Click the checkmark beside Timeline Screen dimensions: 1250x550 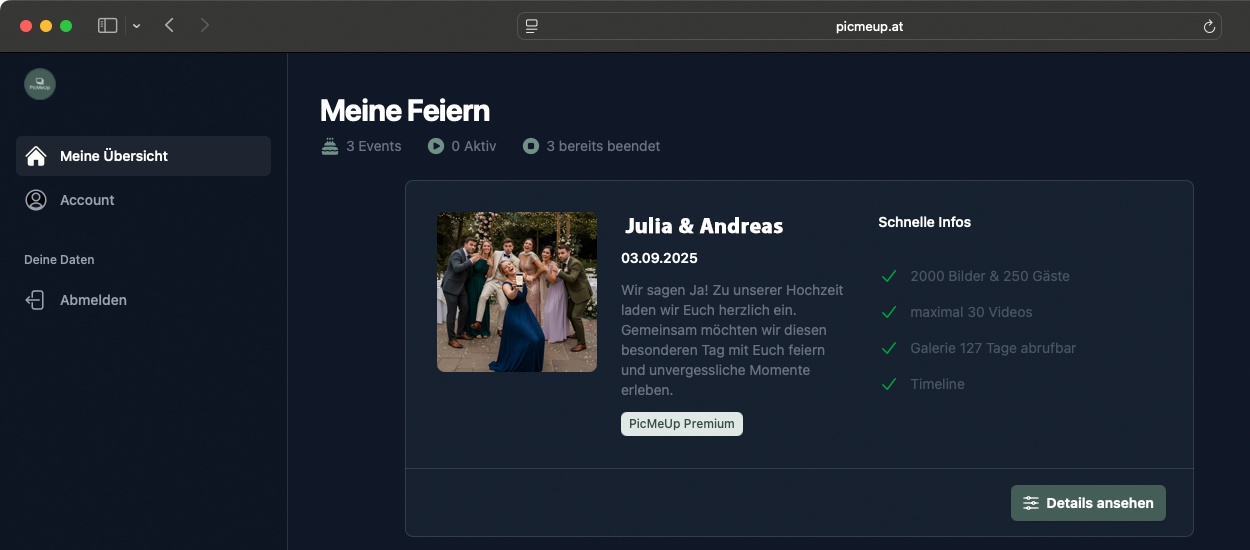click(888, 384)
